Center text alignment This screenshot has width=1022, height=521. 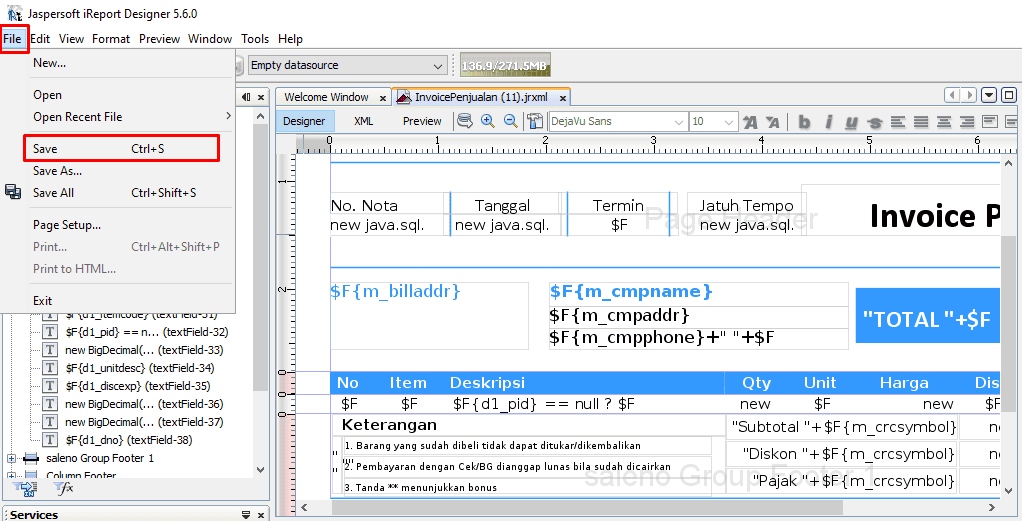[x=944, y=121]
